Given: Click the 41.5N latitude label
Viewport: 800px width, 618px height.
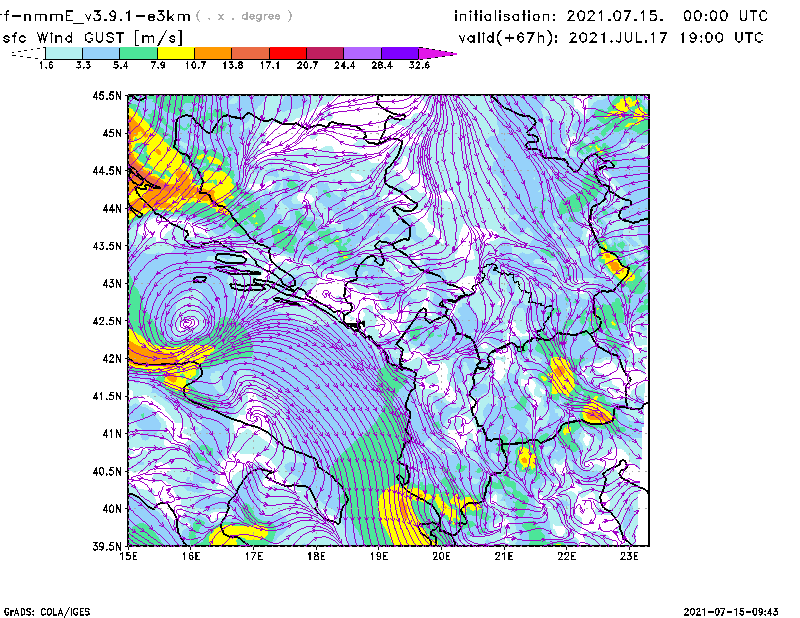Looking at the screenshot, I should coord(107,396).
